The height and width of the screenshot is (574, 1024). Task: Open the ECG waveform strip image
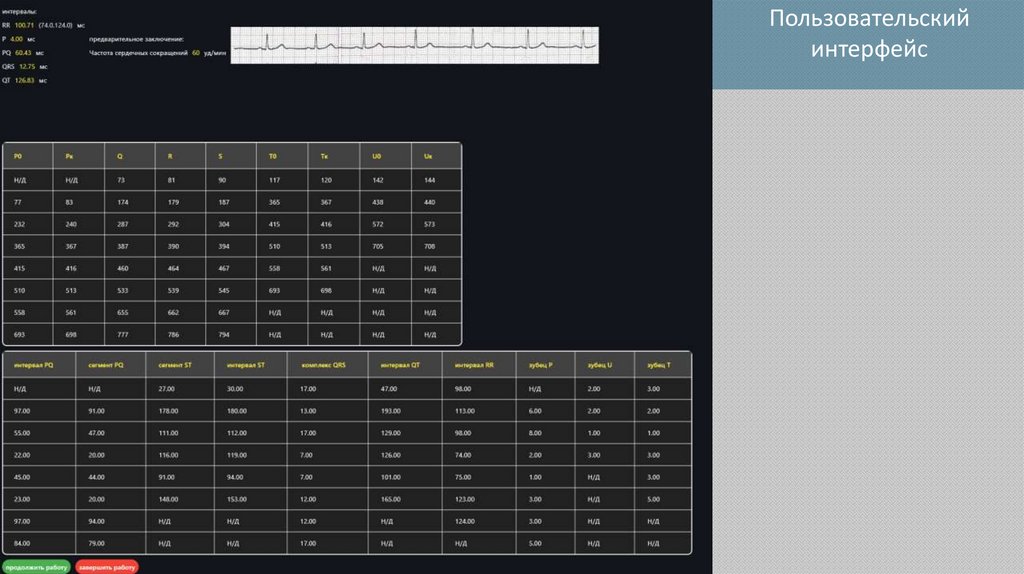coord(415,45)
